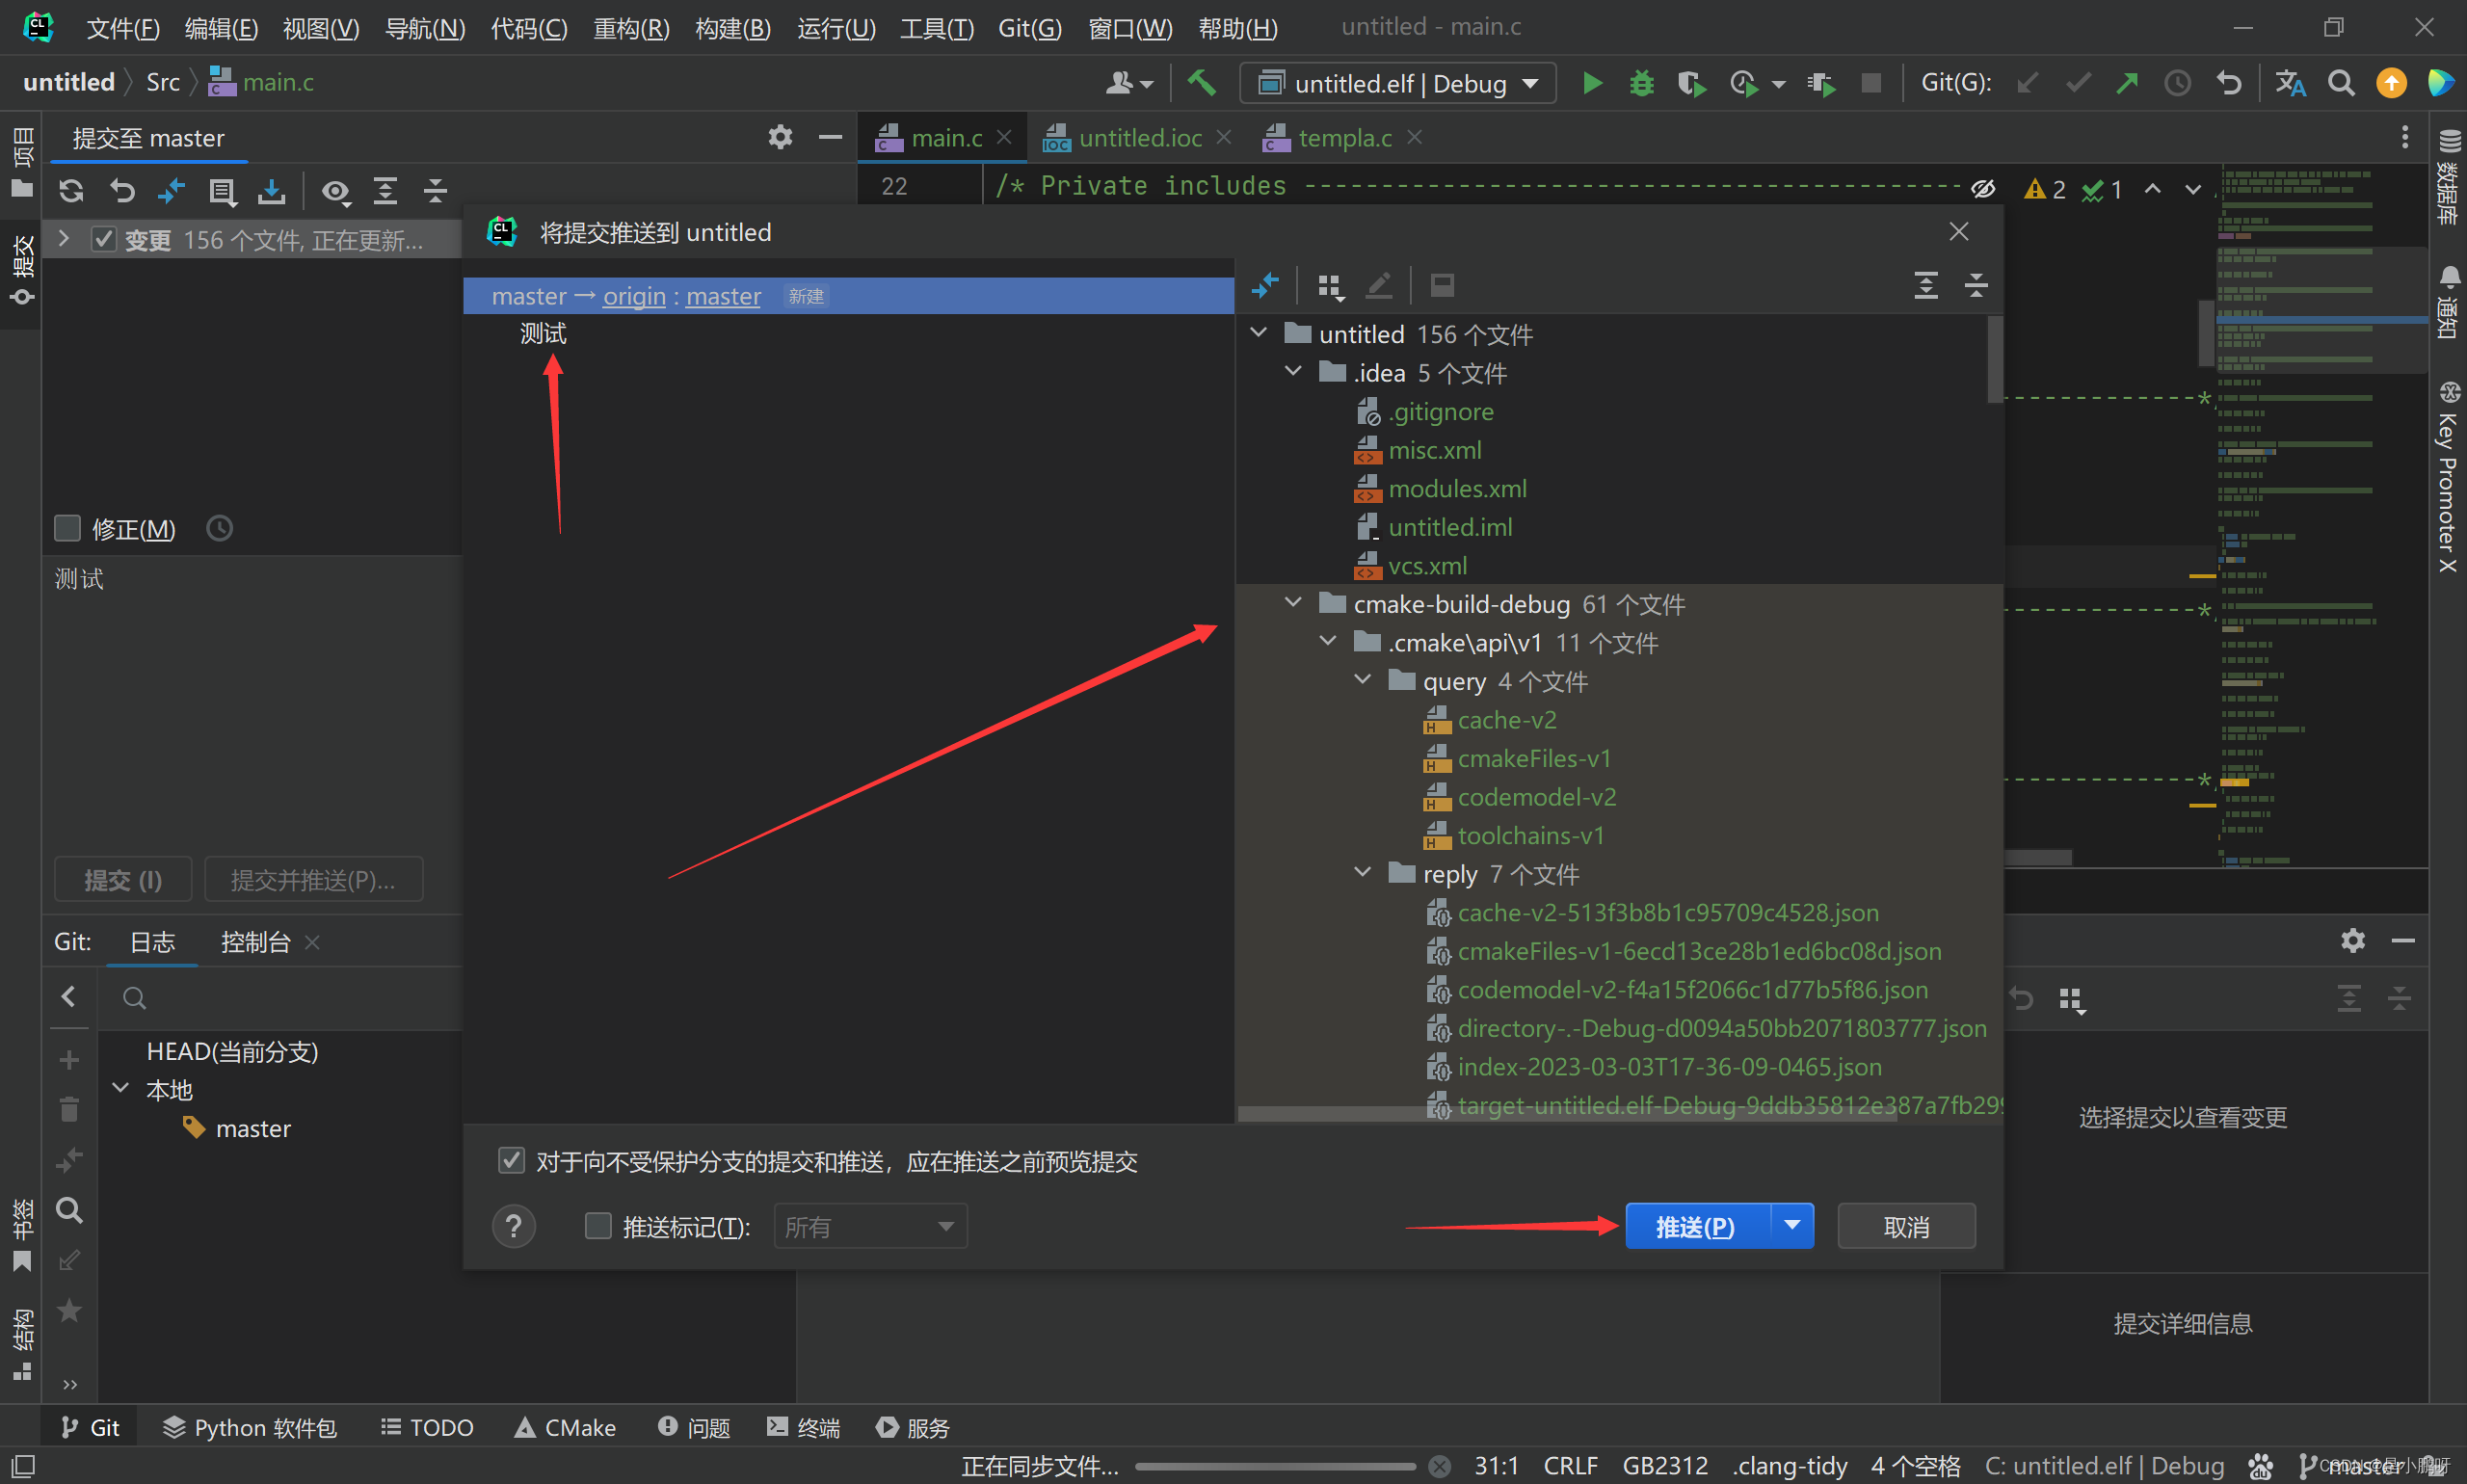
Task: Click Group By icon in push dialog
Action: coord(1330,286)
